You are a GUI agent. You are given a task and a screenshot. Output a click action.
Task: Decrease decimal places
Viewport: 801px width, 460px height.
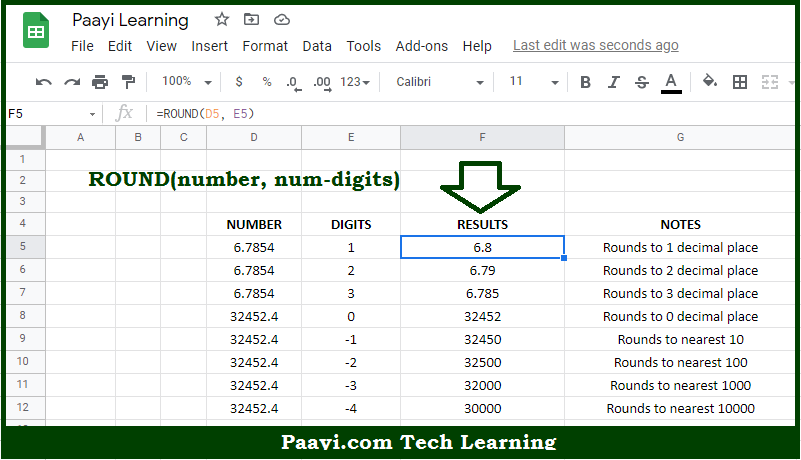[294, 83]
